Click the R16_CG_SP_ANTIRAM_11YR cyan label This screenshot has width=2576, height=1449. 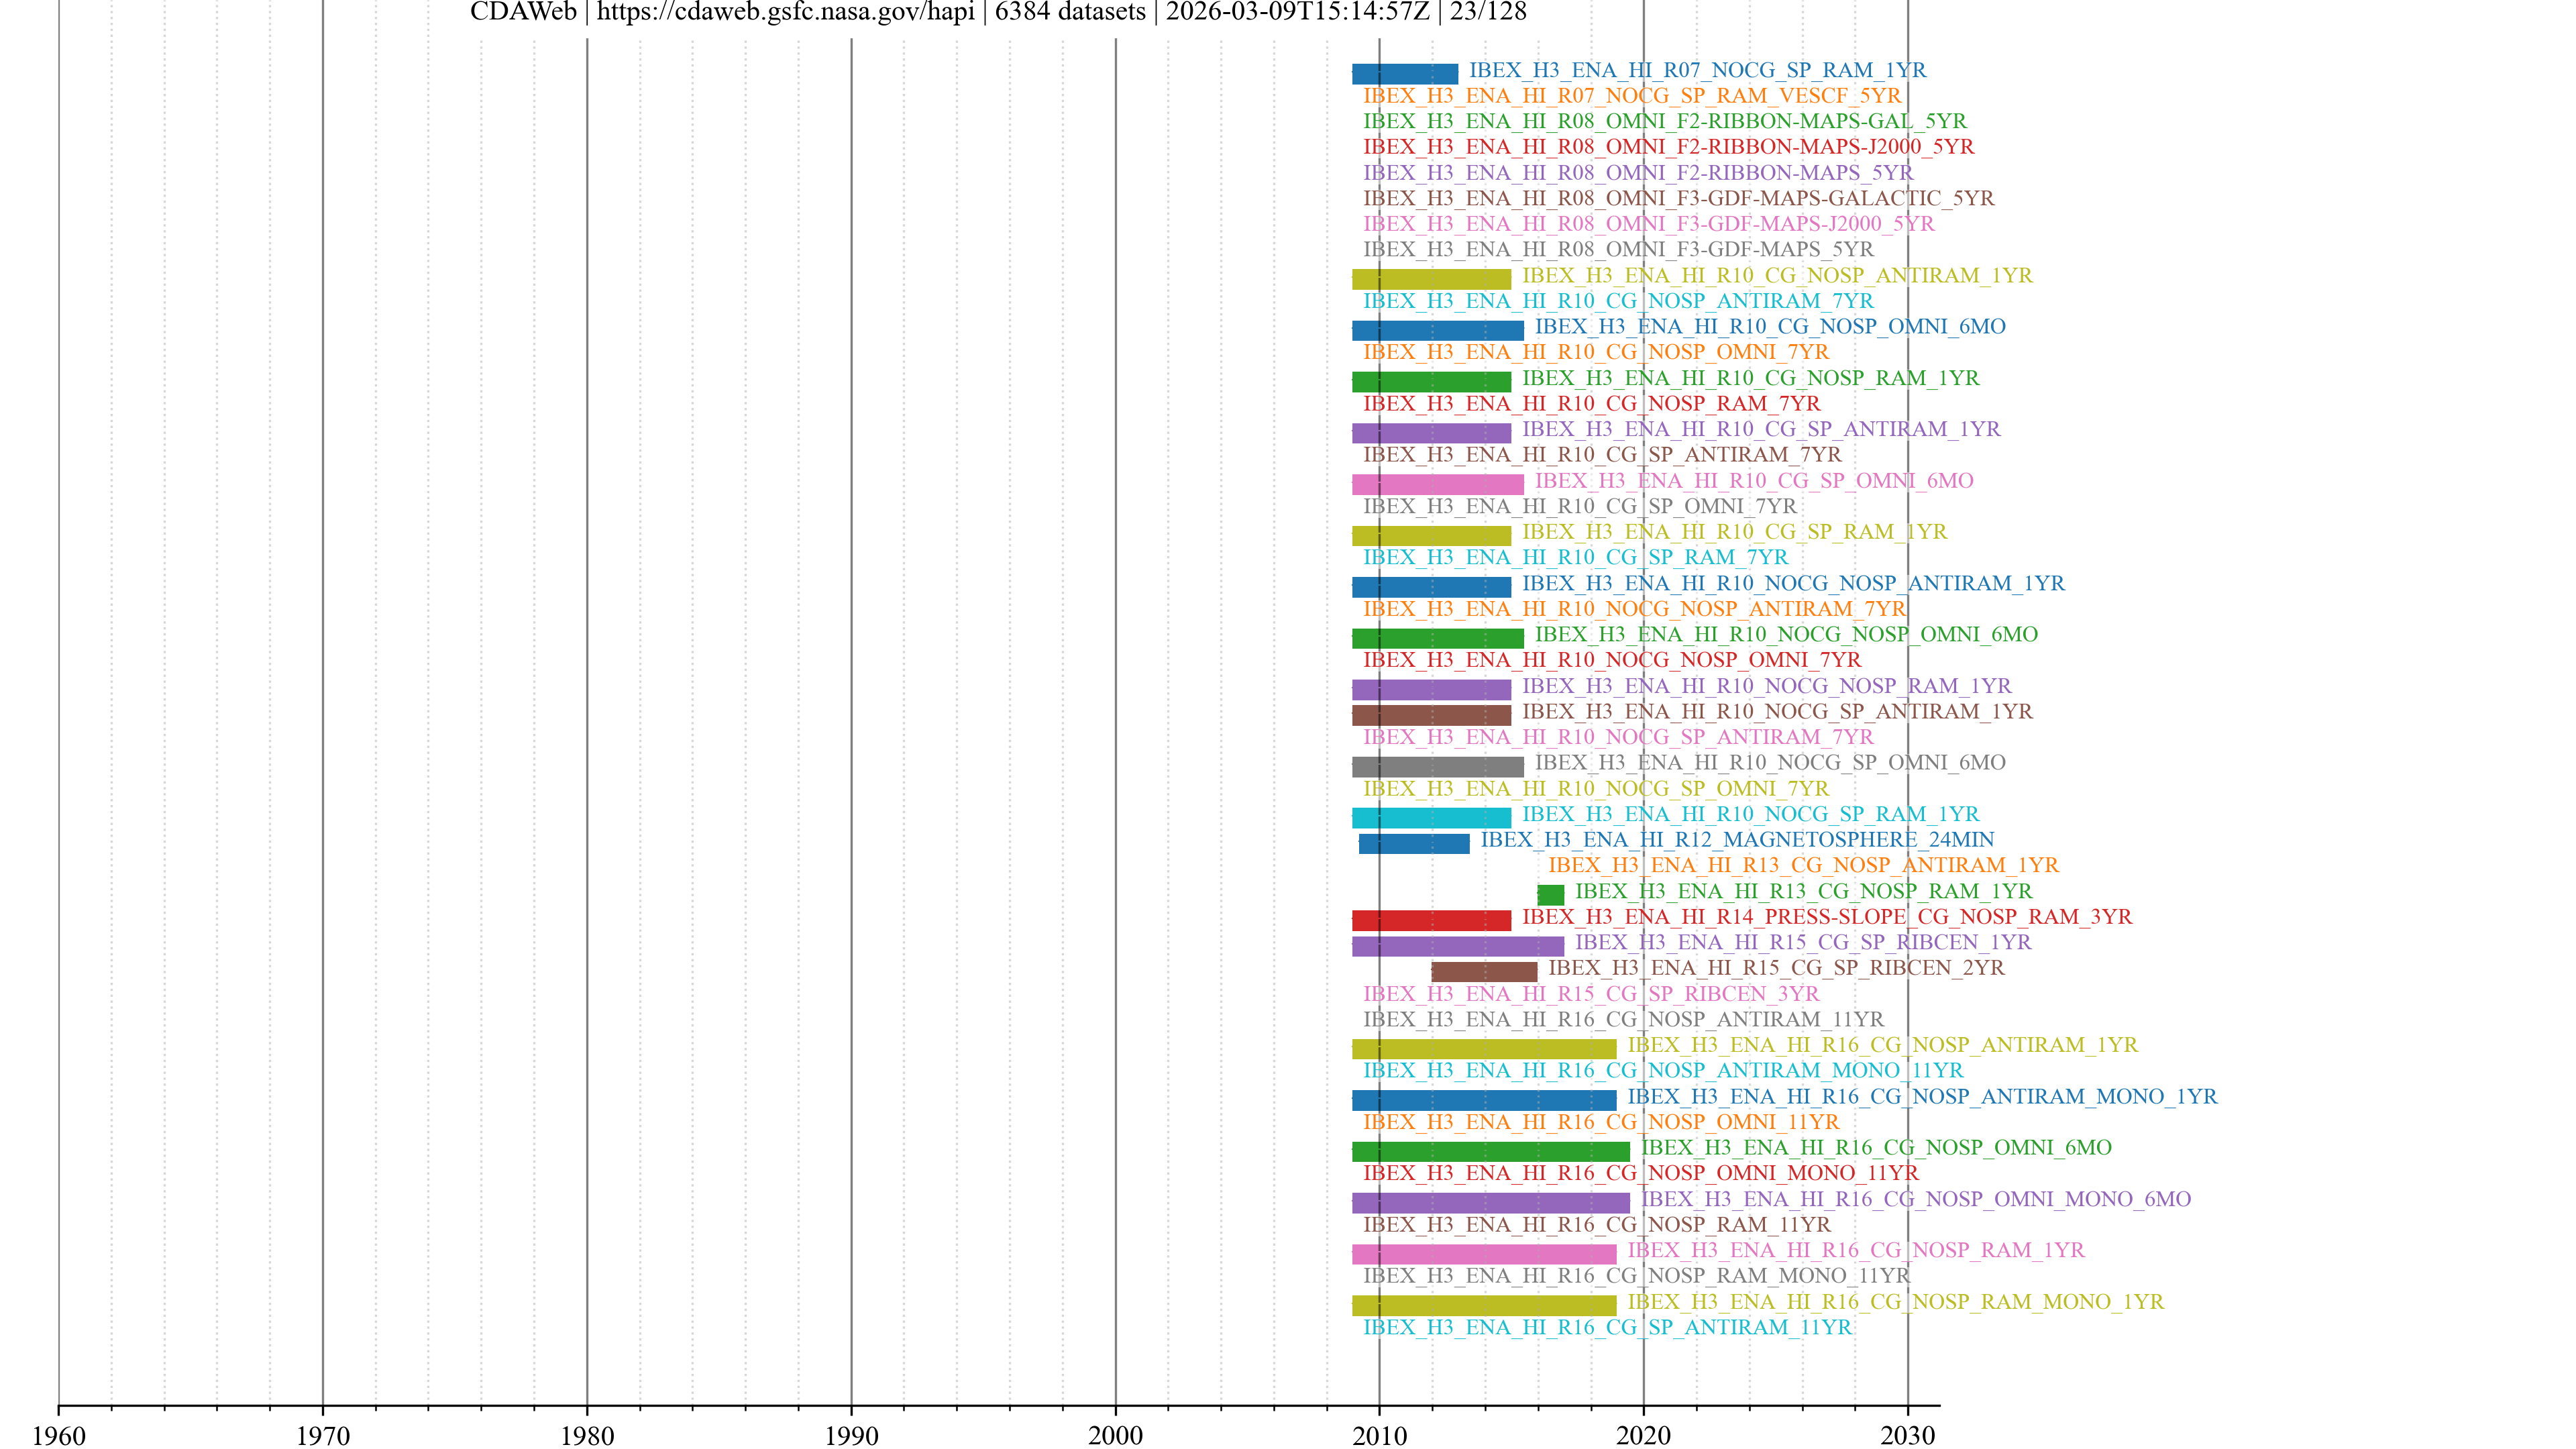tap(1607, 1327)
